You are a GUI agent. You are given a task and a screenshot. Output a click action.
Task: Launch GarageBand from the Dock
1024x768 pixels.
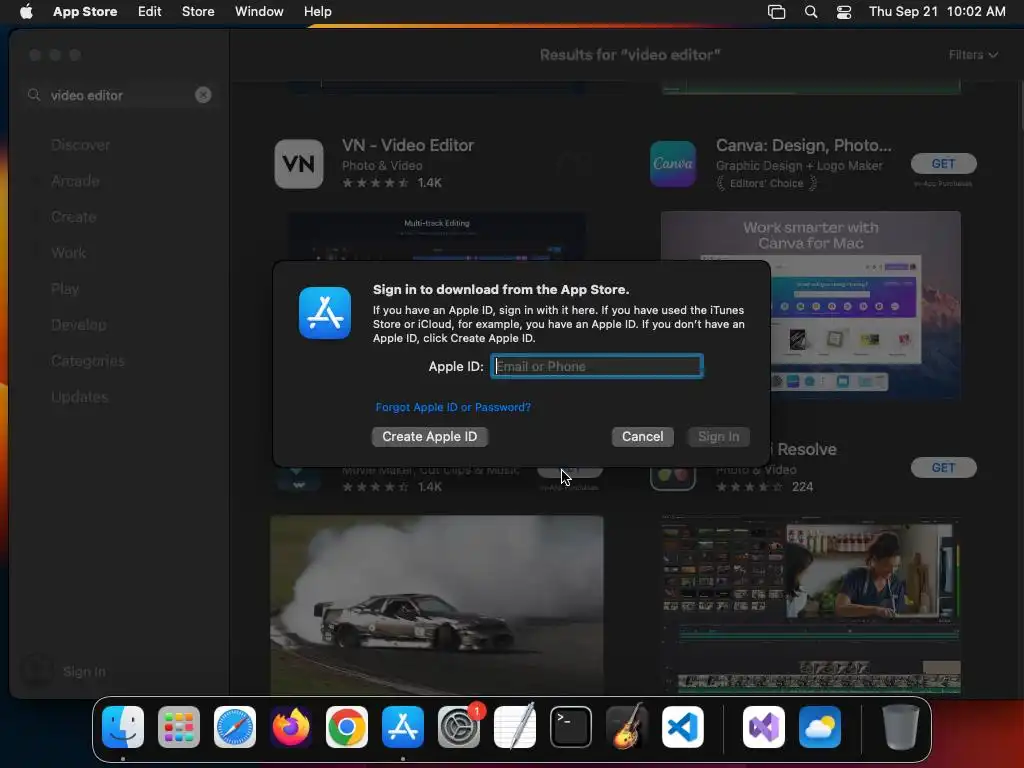point(627,726)
